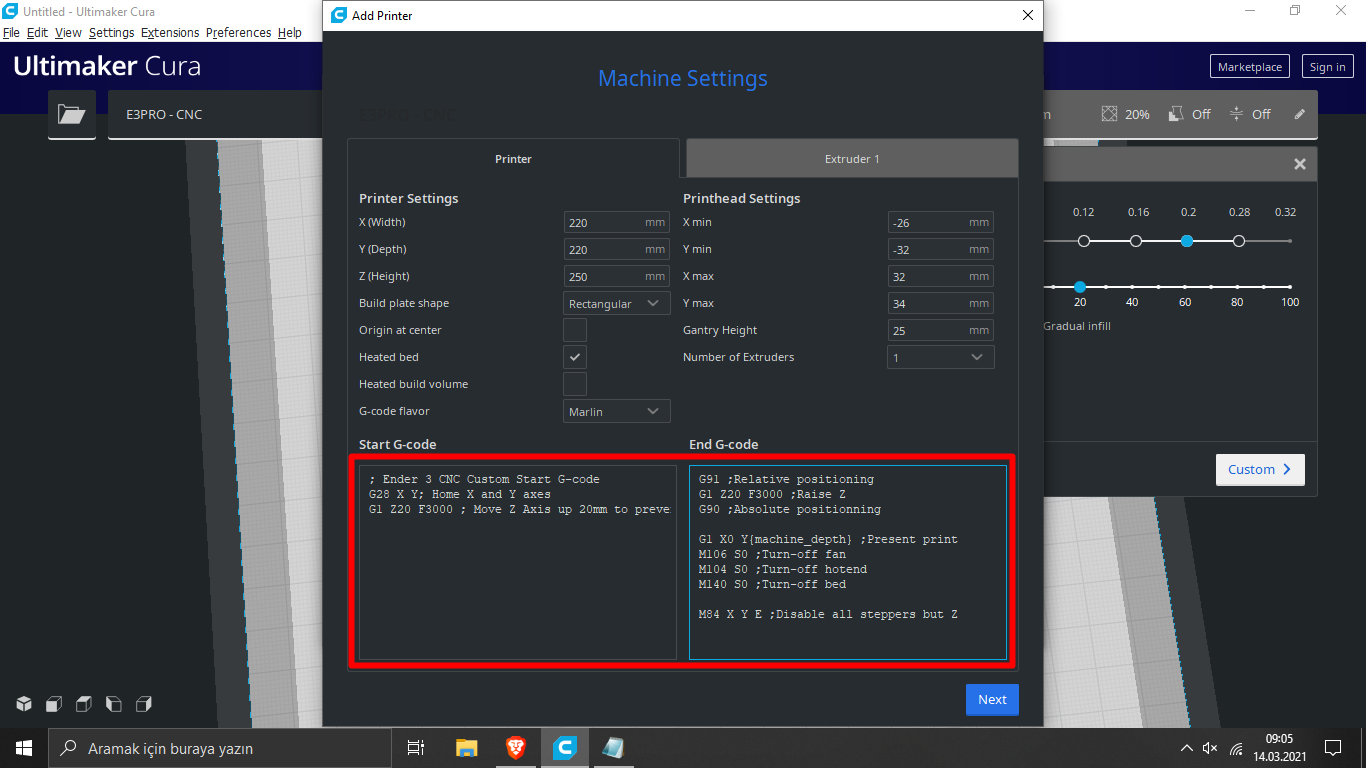1366x768 pixels.
Task: Select the 3D perspective view cube icon
Action: coord(24,704)
